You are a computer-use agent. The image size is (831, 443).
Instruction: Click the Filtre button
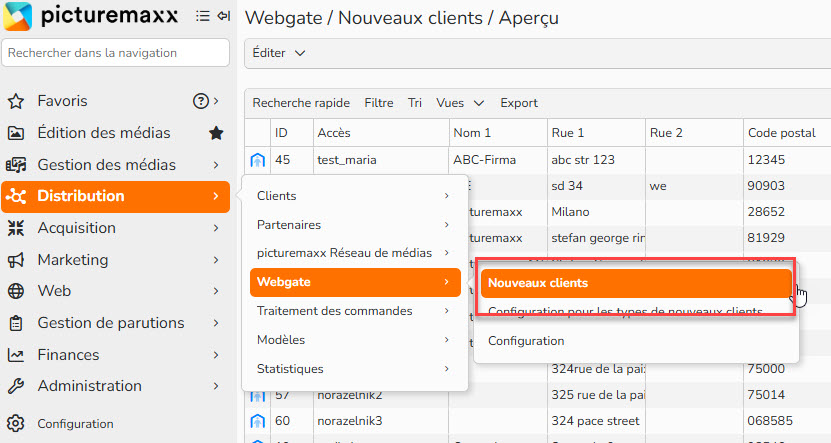(379, 103)
